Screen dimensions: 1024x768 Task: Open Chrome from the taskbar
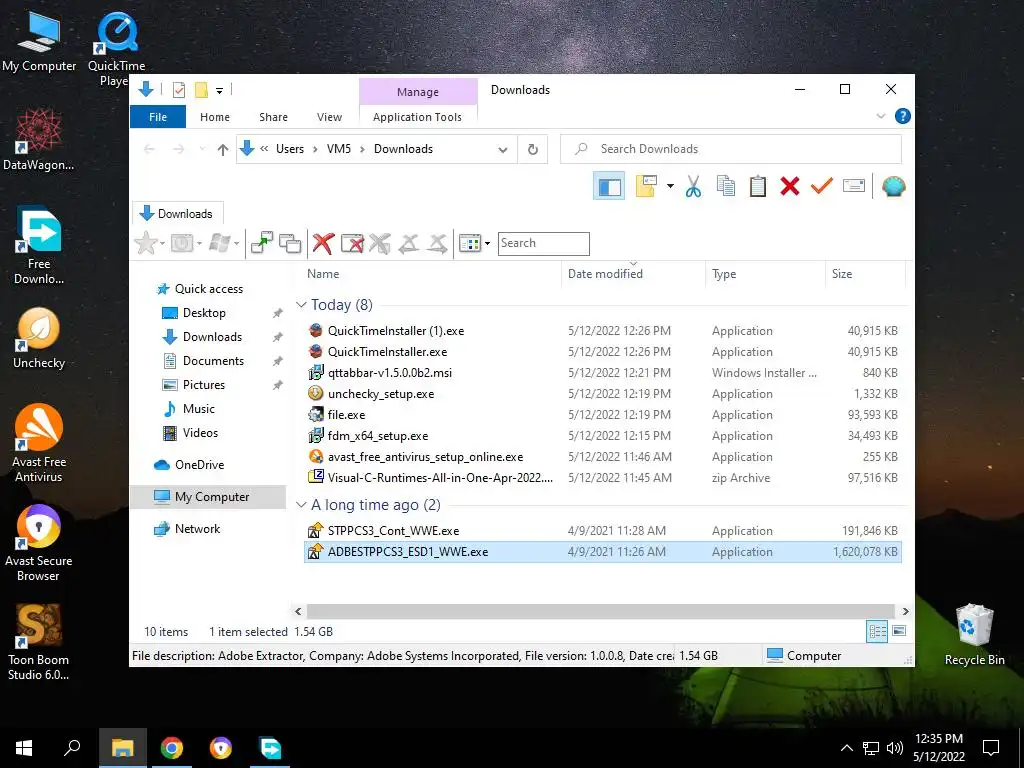click(x=172, y=748)
